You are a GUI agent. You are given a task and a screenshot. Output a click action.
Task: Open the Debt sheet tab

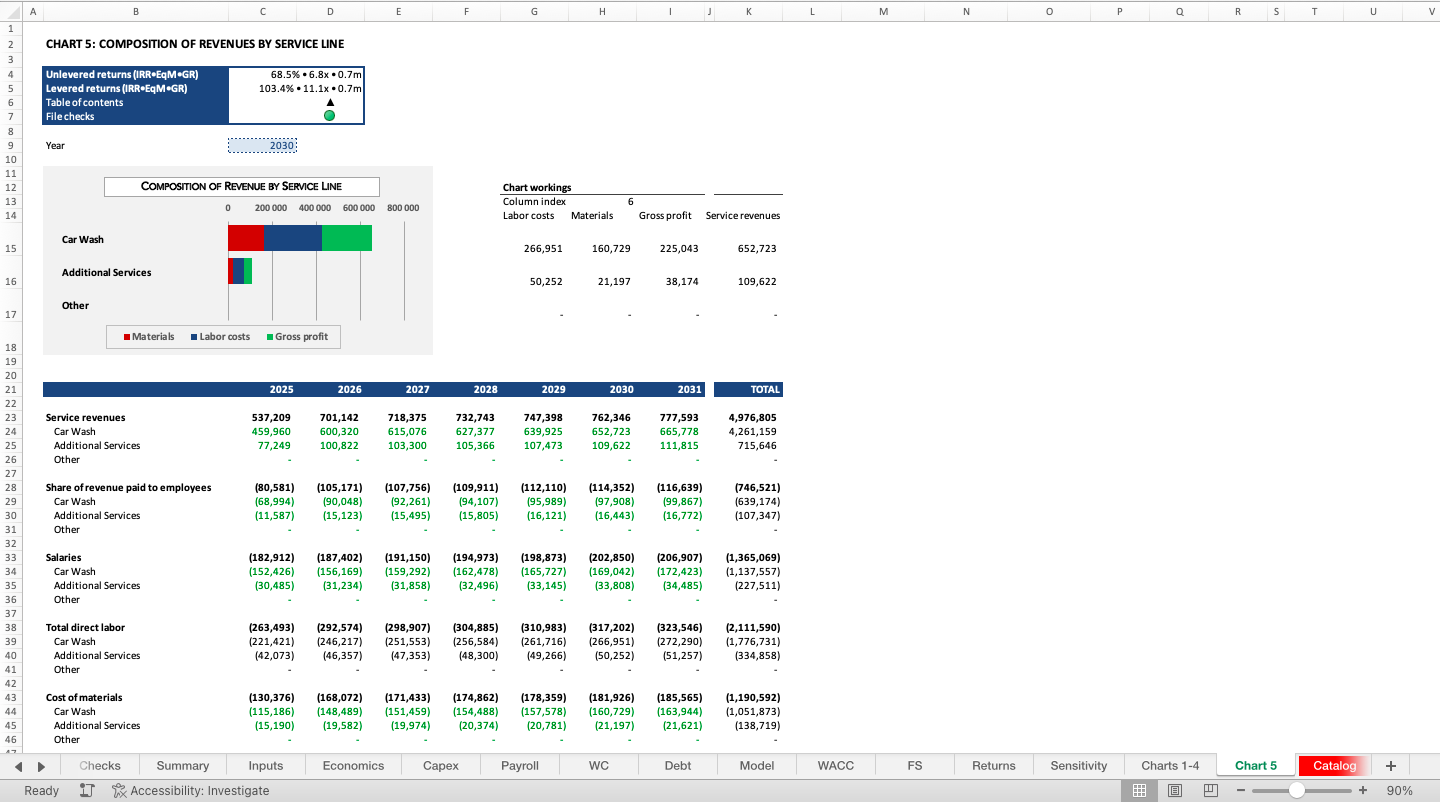(678, 766)
